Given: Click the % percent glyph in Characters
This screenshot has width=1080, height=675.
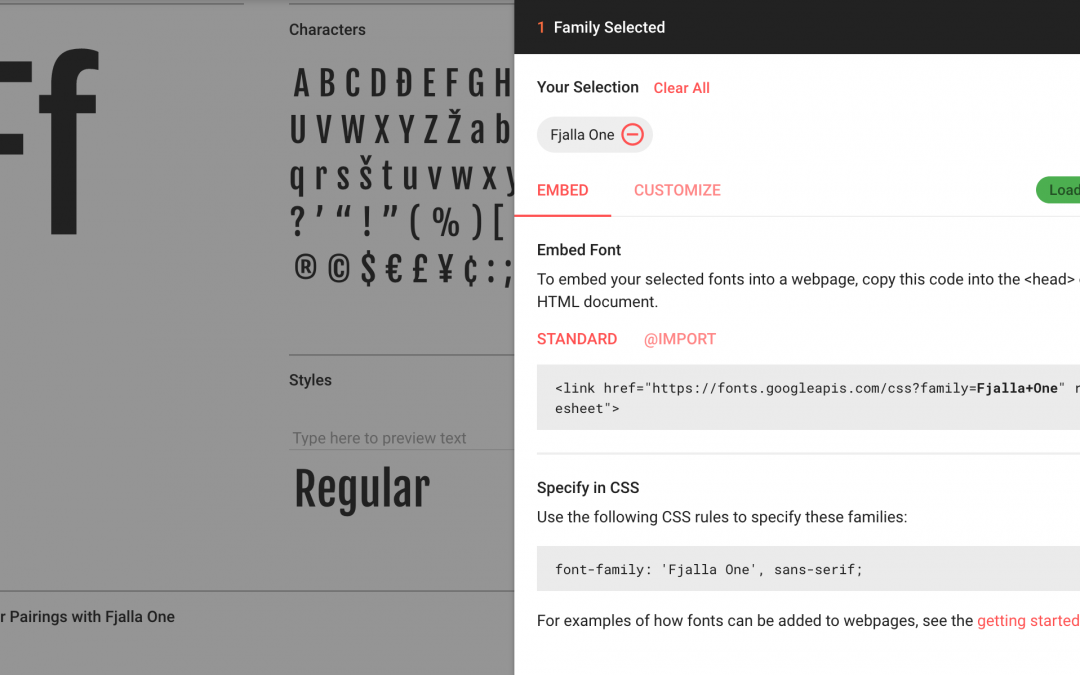Looking at the screenshot, I should click(446, 224).
